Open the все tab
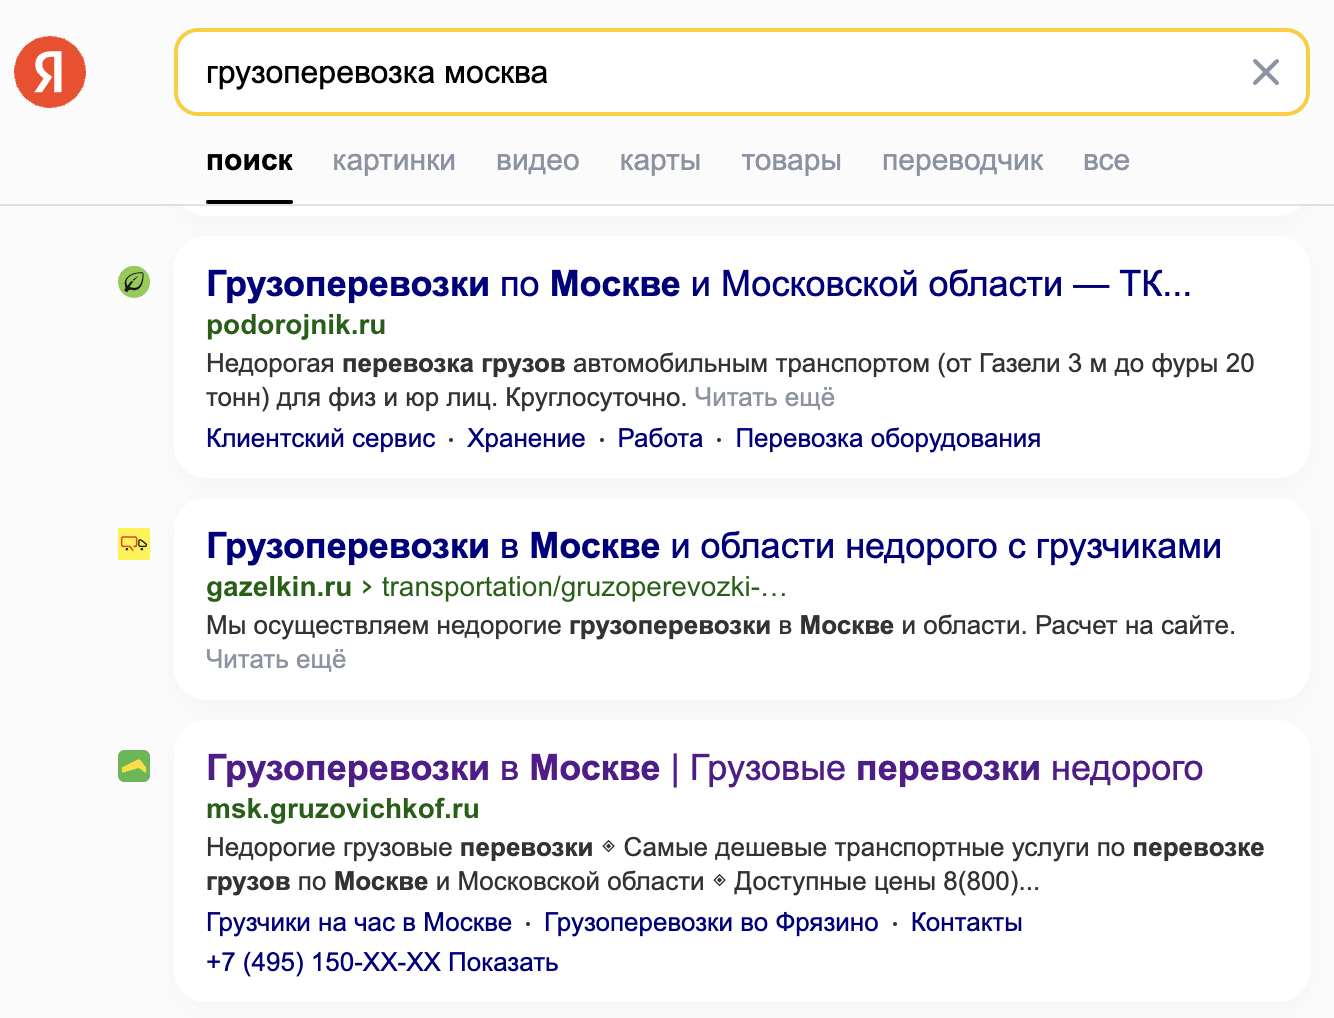This screenshot has height=1018, width=1334. pos(1106,161)
